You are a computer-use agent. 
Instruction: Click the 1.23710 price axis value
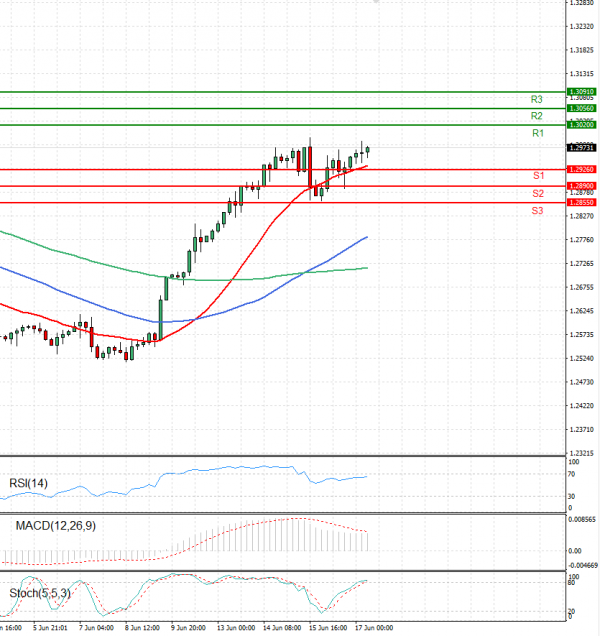coord(581,430)
